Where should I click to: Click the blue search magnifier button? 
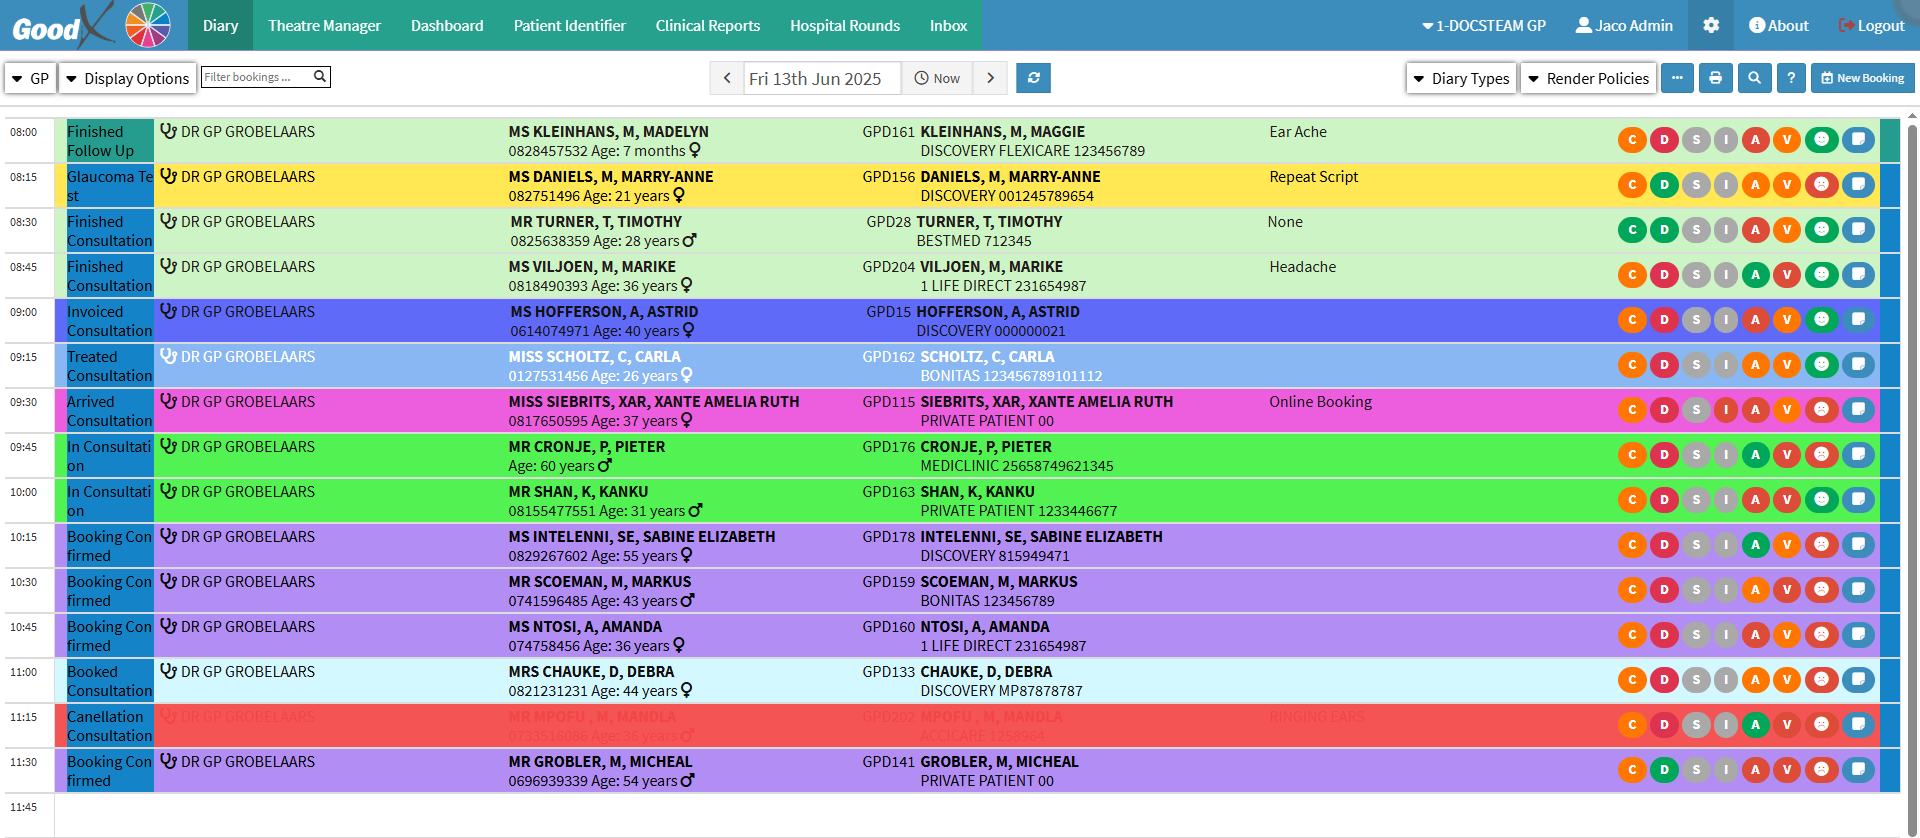1754,78
